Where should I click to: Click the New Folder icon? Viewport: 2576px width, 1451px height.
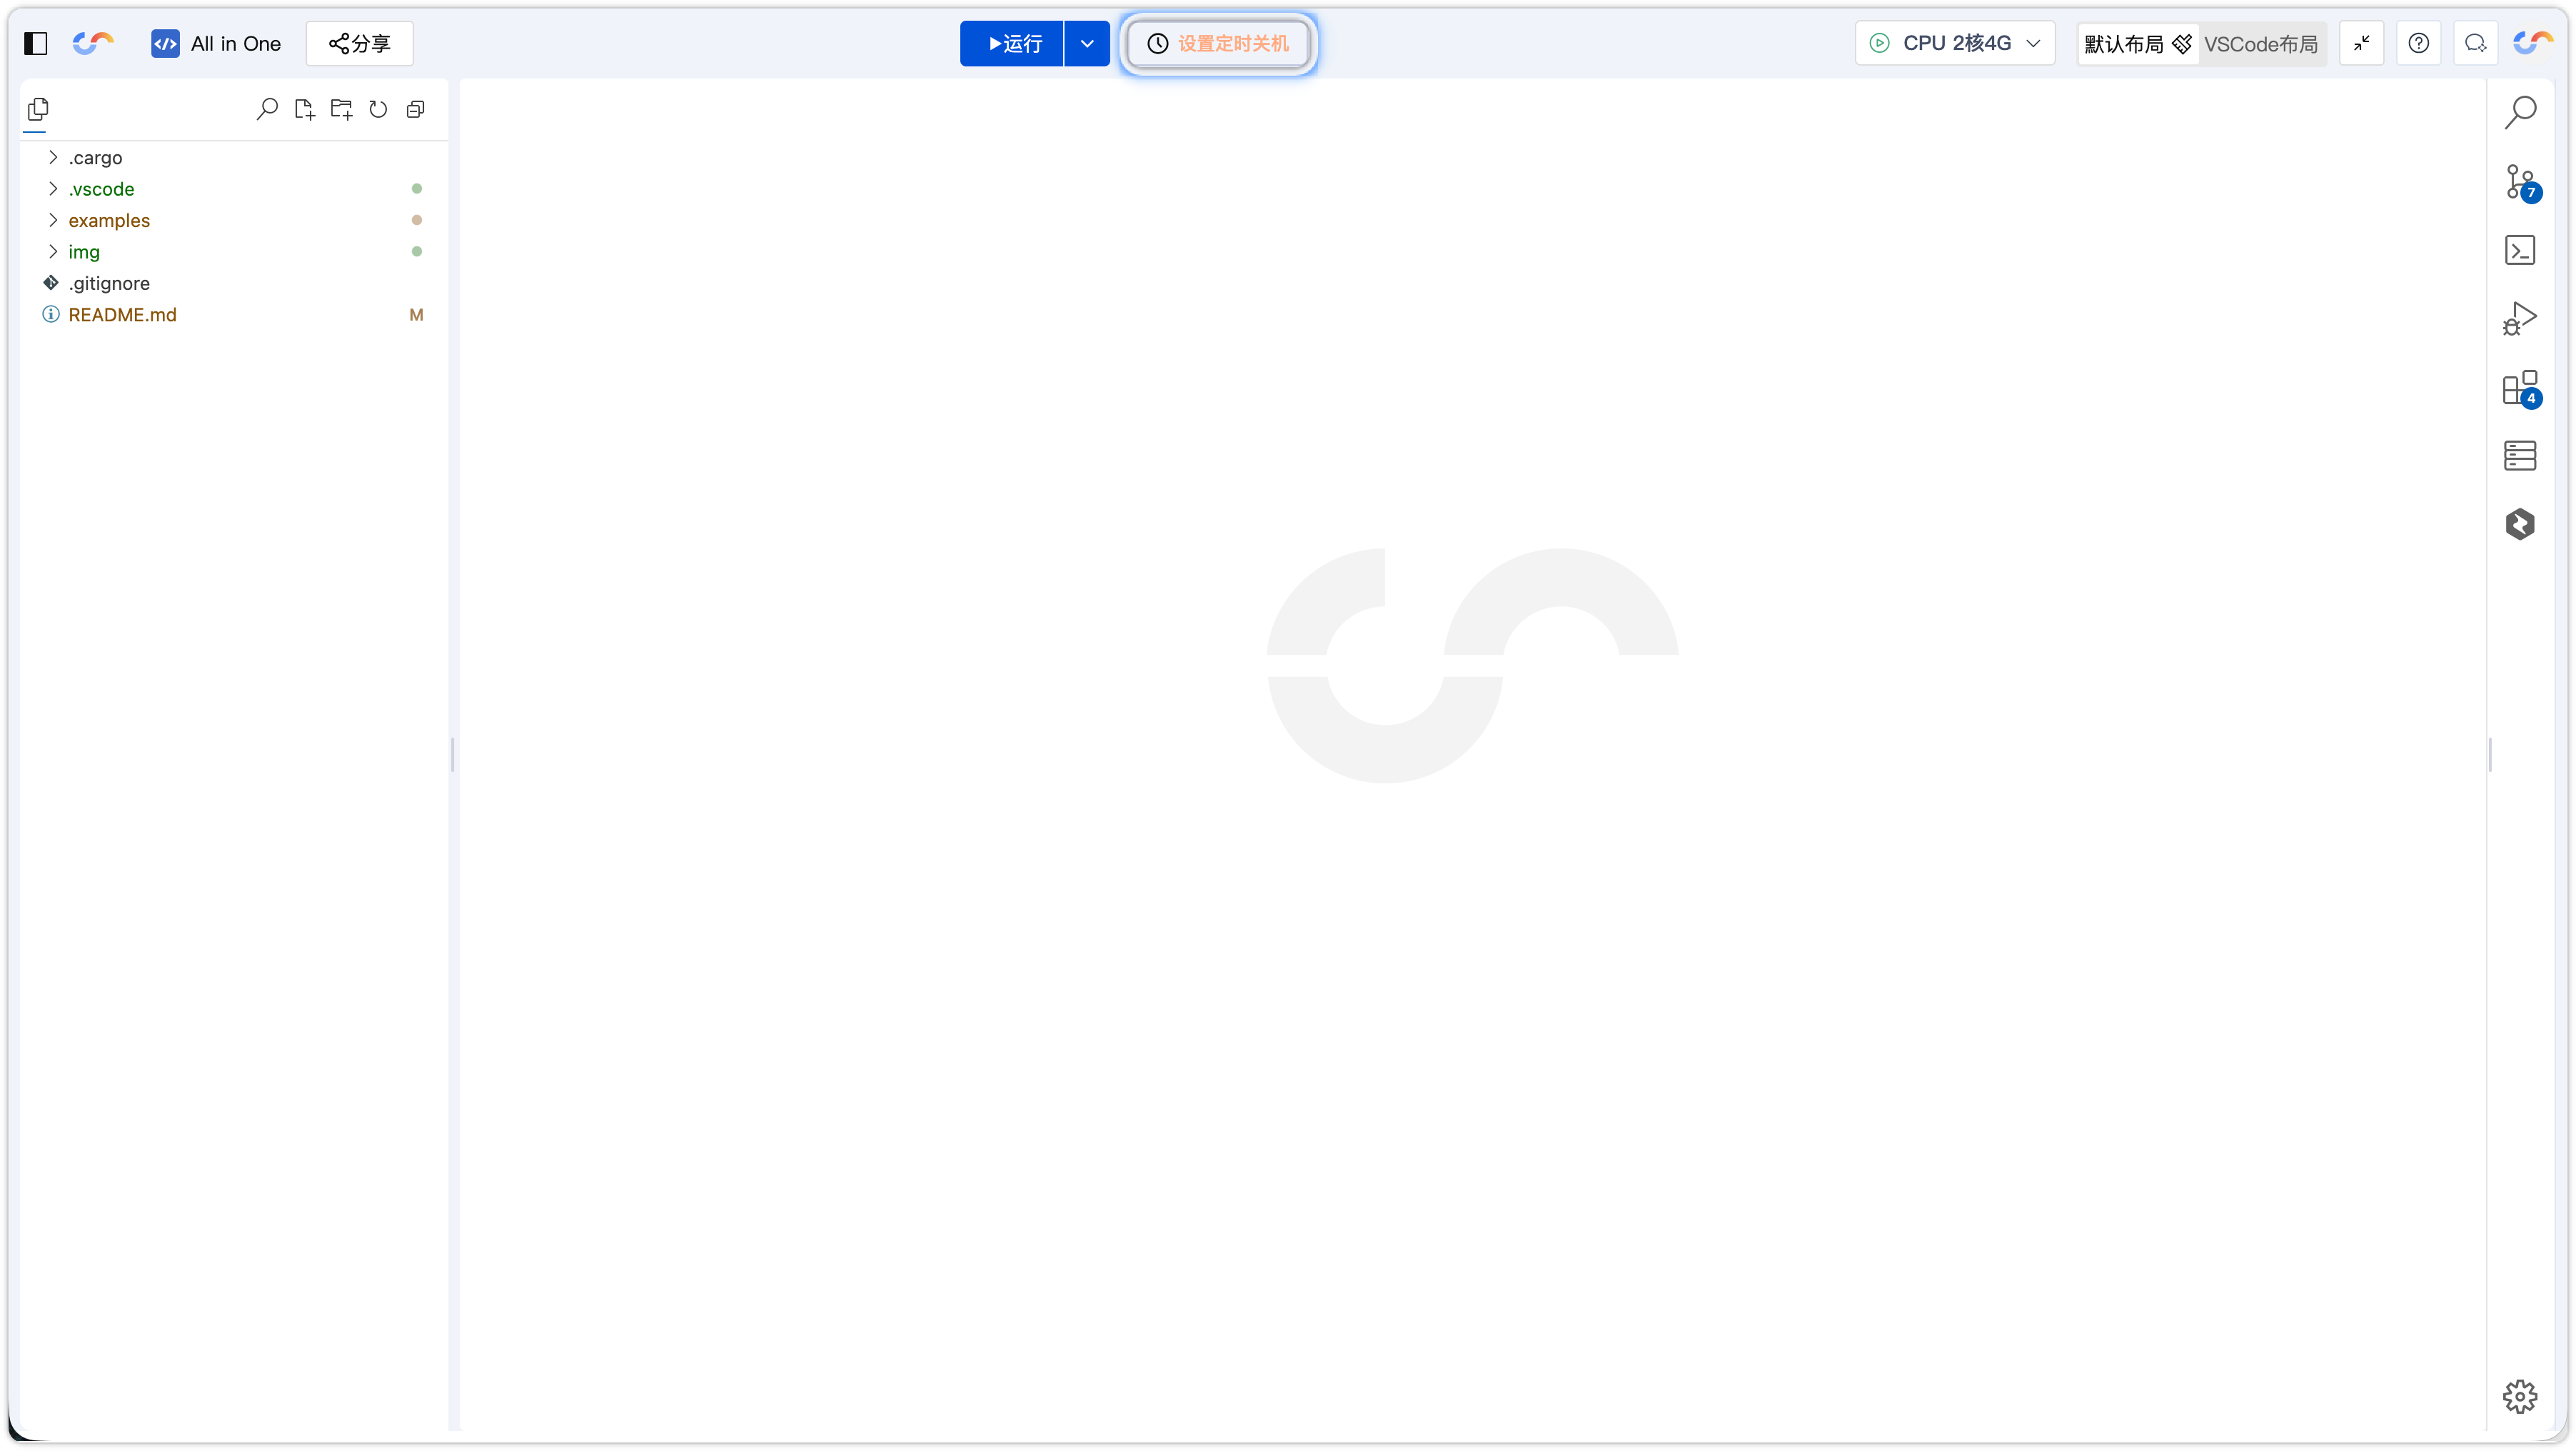coord(341,109)
